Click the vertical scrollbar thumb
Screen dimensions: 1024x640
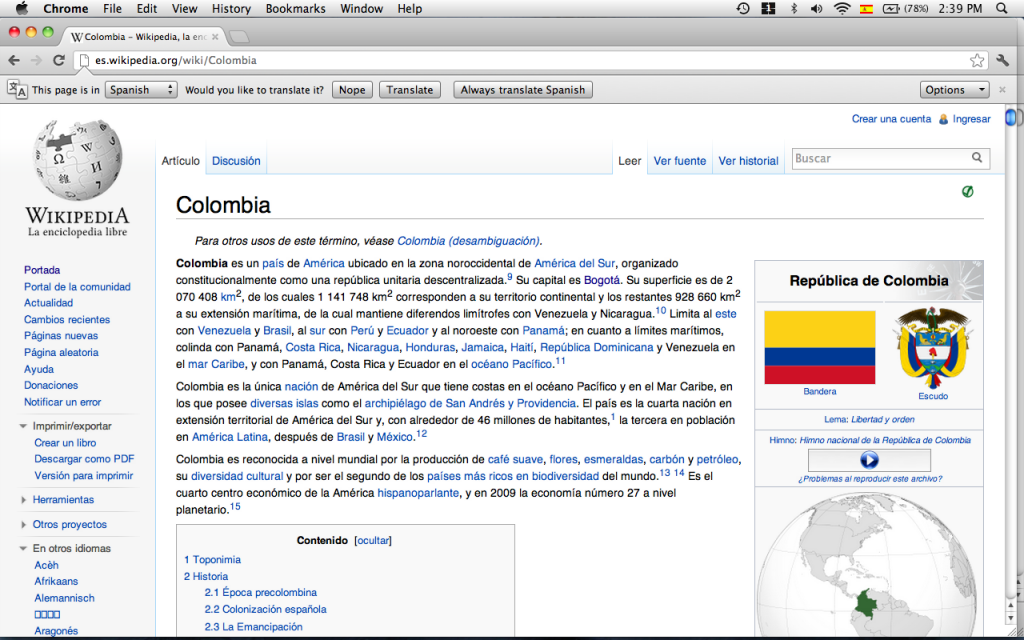(x=1011, y=118)
